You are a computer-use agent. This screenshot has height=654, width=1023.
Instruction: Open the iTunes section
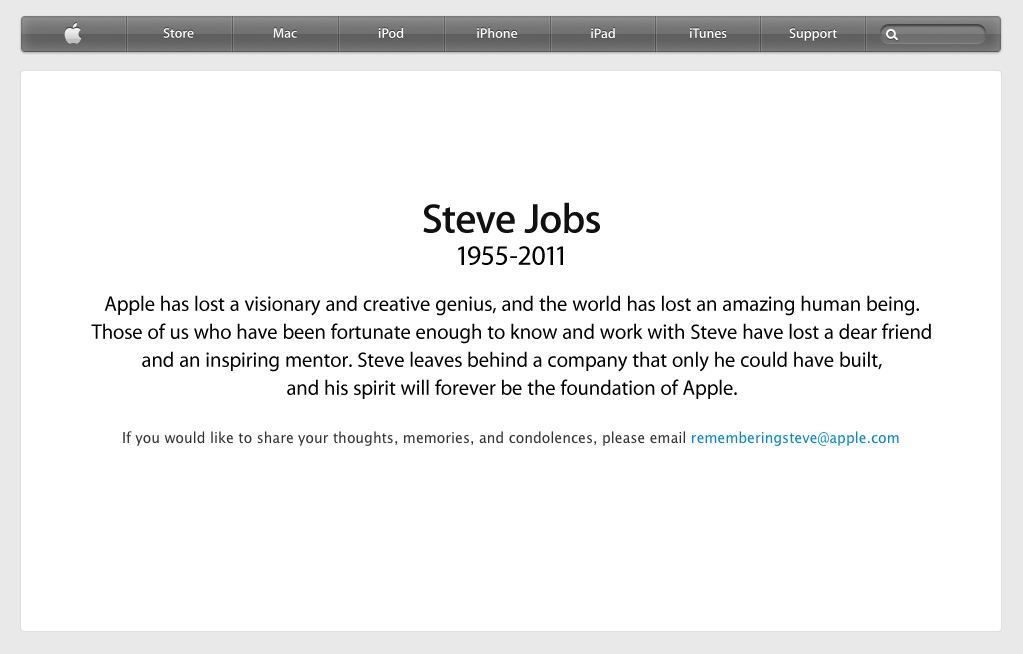click(x=708, y=33)
